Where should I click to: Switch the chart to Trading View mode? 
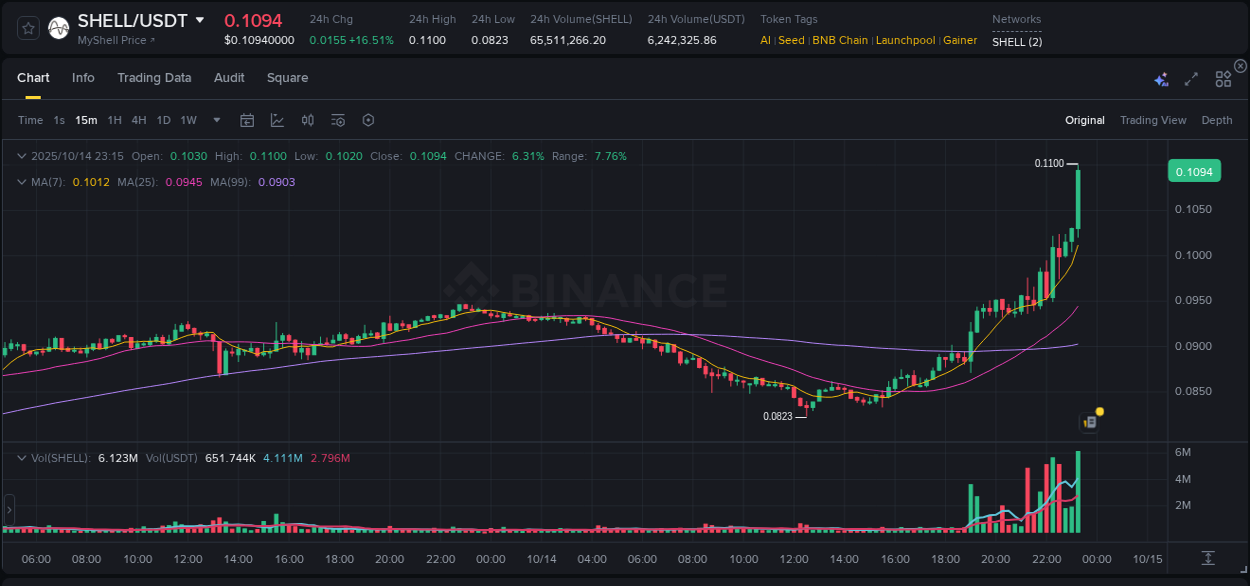tap(1153, 120)
